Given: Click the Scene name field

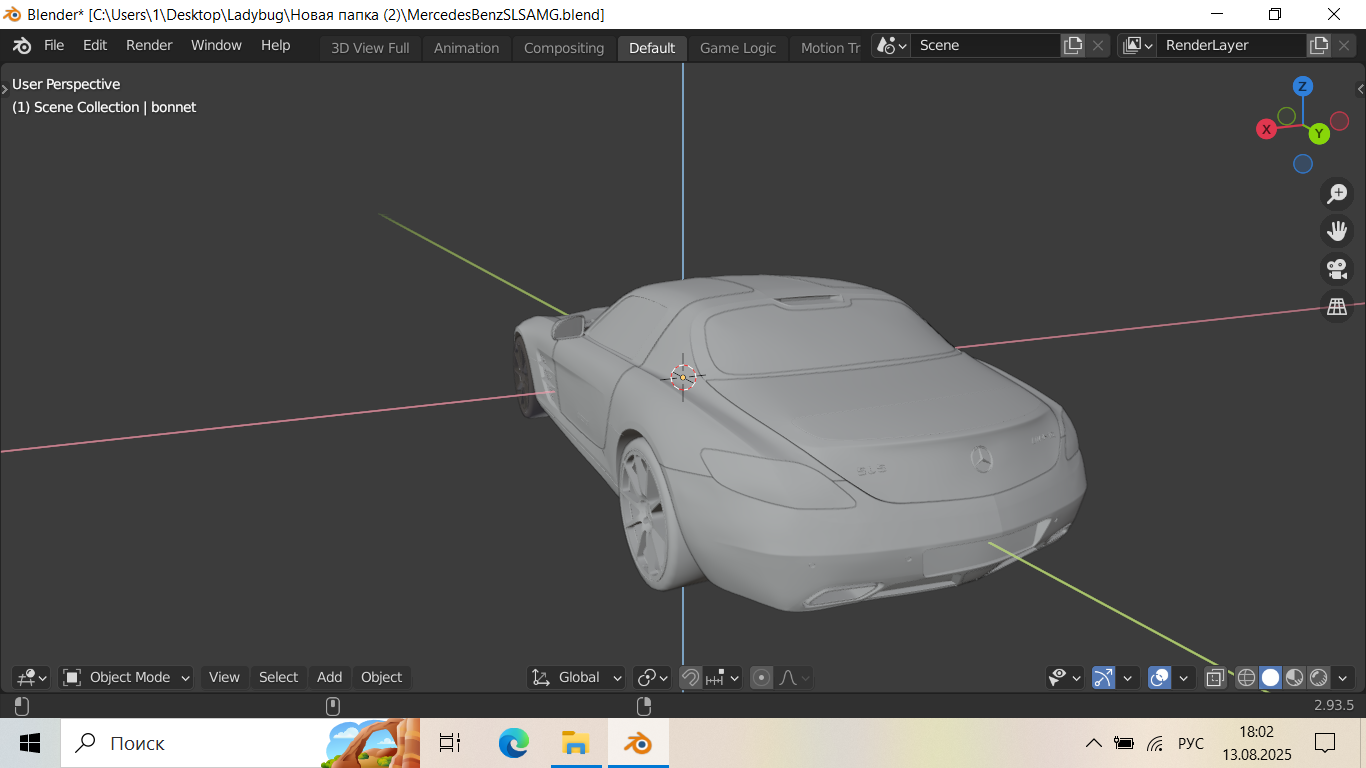Looking at the screenshot, I should 985,45.
